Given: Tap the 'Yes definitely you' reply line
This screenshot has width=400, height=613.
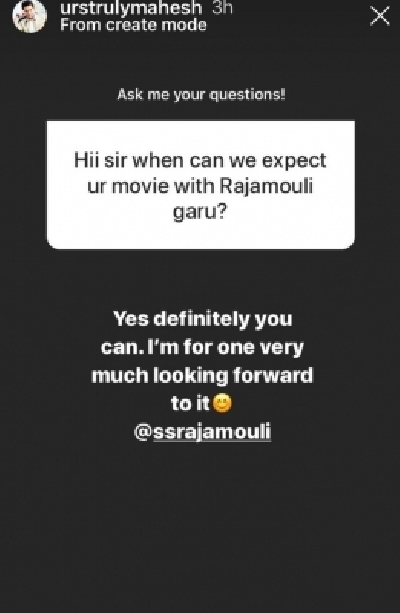Looking at the screenshot, I should [203, 319].
